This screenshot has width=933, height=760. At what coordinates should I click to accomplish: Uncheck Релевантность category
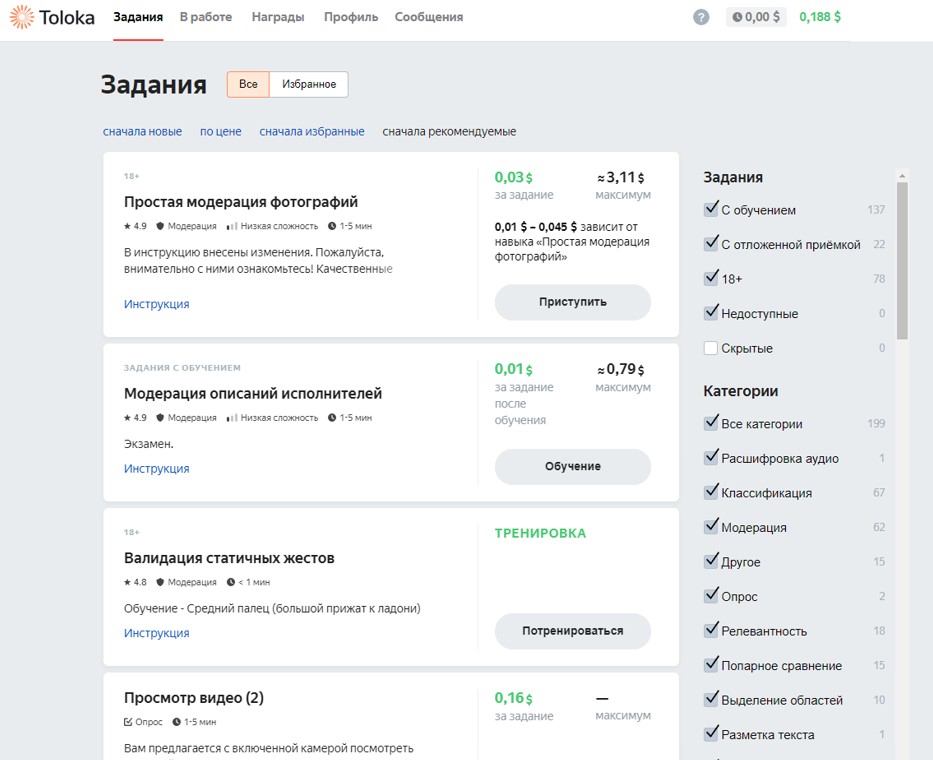click(x=711, y=630)
